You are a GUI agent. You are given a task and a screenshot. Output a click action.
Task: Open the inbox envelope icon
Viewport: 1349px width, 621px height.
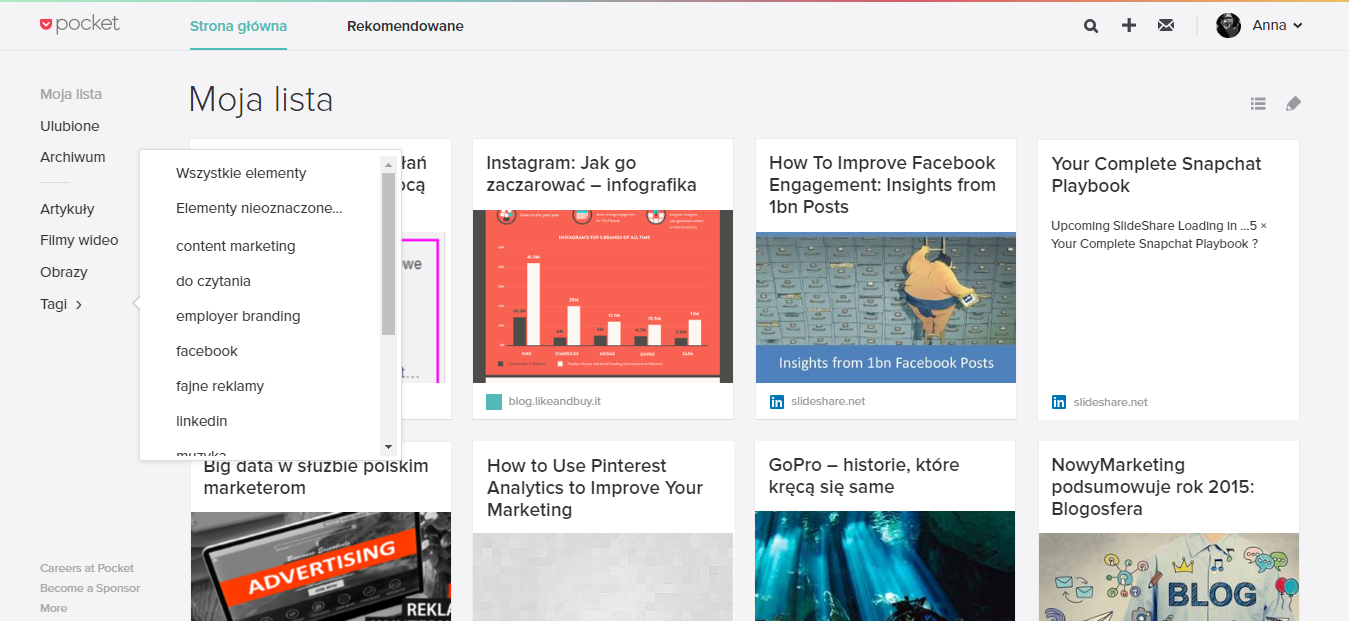click(x=1166, y=26)
